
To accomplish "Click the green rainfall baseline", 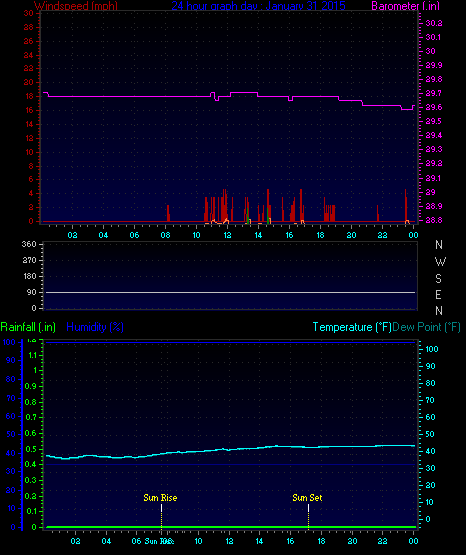I will (231, 527).
